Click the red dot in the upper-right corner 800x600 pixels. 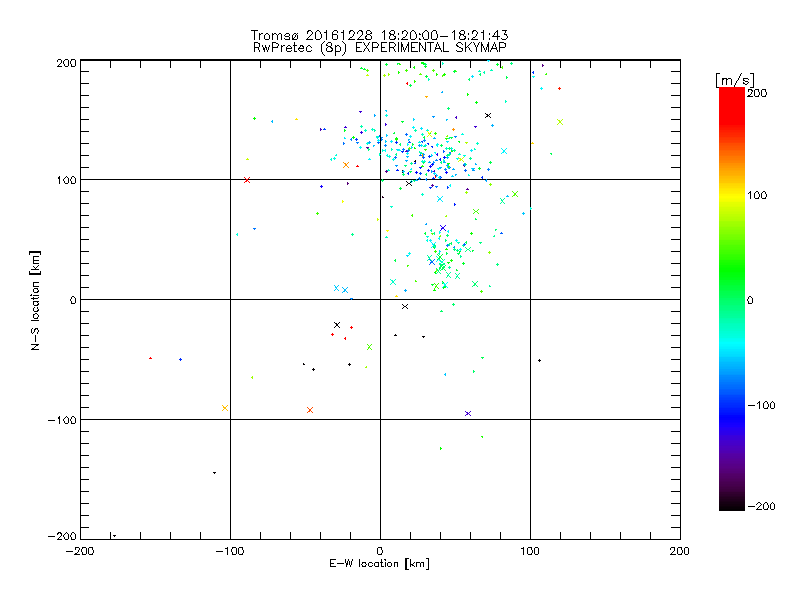(x=560, y=89)
